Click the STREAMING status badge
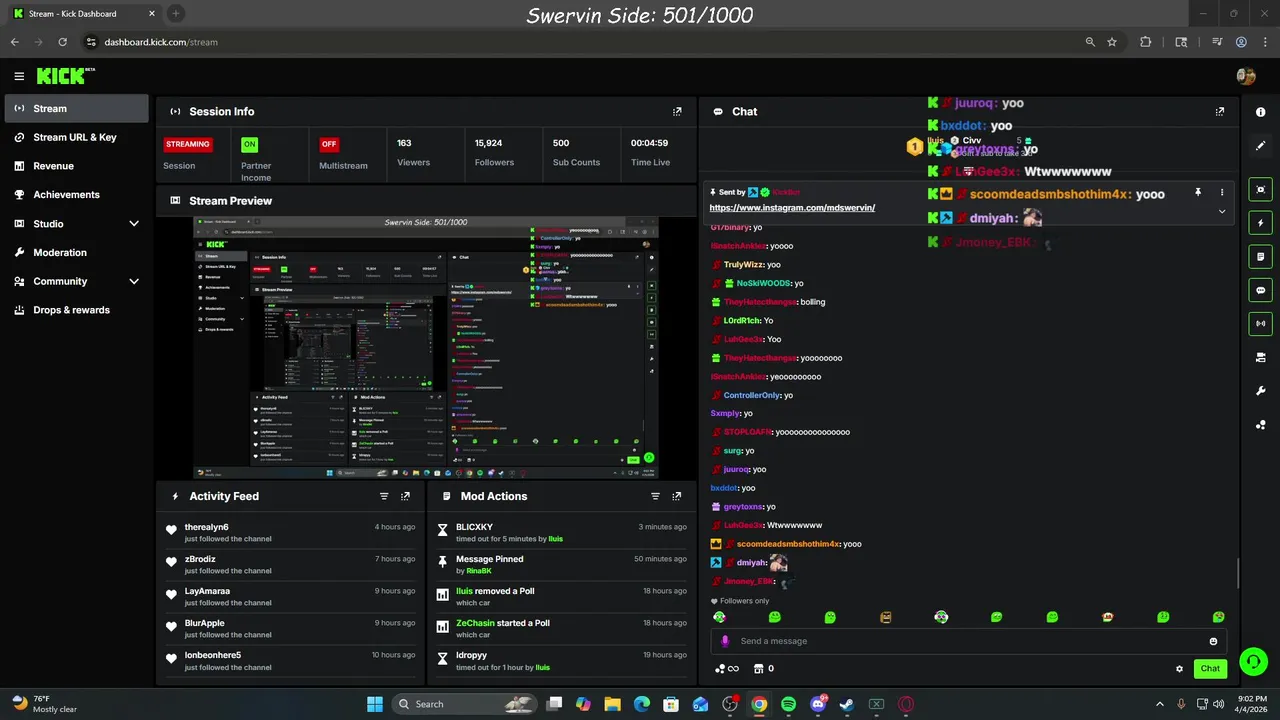 [188, 144]
